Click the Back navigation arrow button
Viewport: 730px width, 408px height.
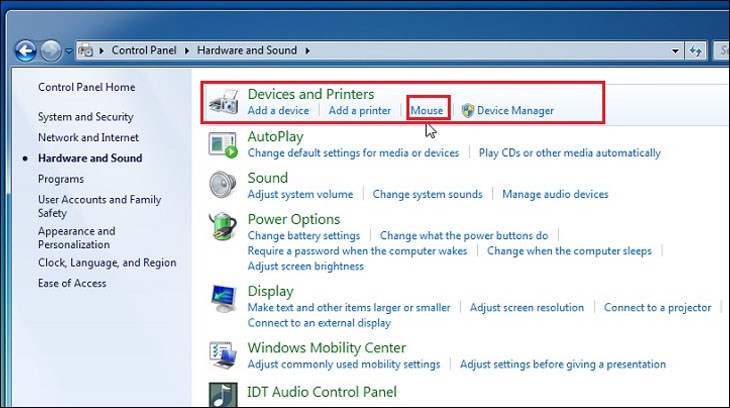pyautogui.click(x=26, y=49)
